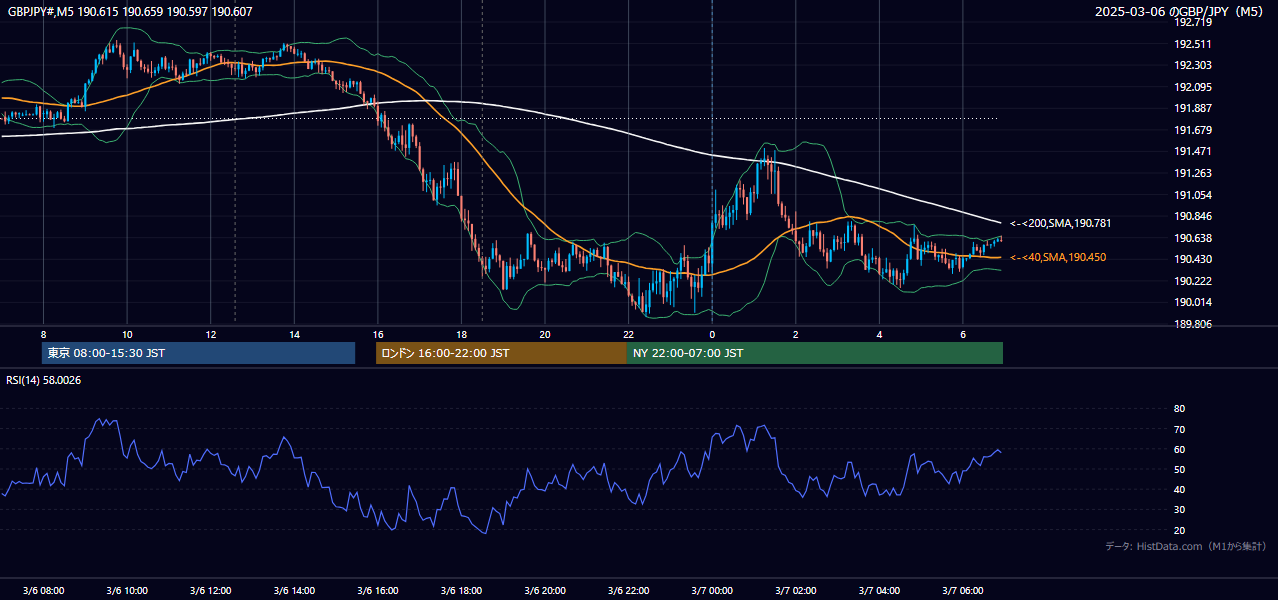Select the 200 SMA 190.781 label
Image resolution: width=1278 pixels, height=600 pixels.
pyautogui.click(x=1060, y=223)
